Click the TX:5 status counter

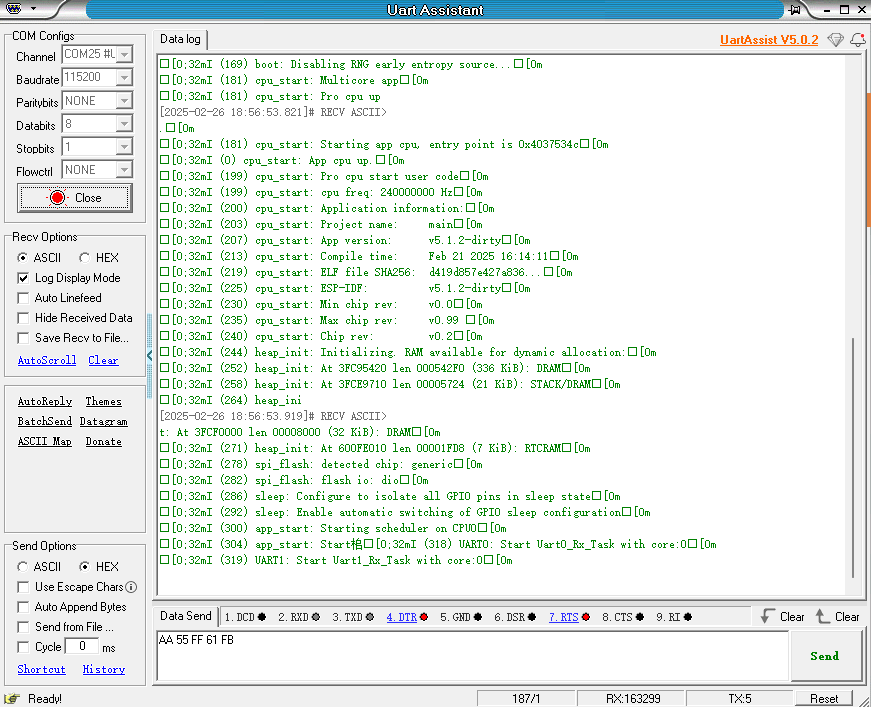pos(739,699)
